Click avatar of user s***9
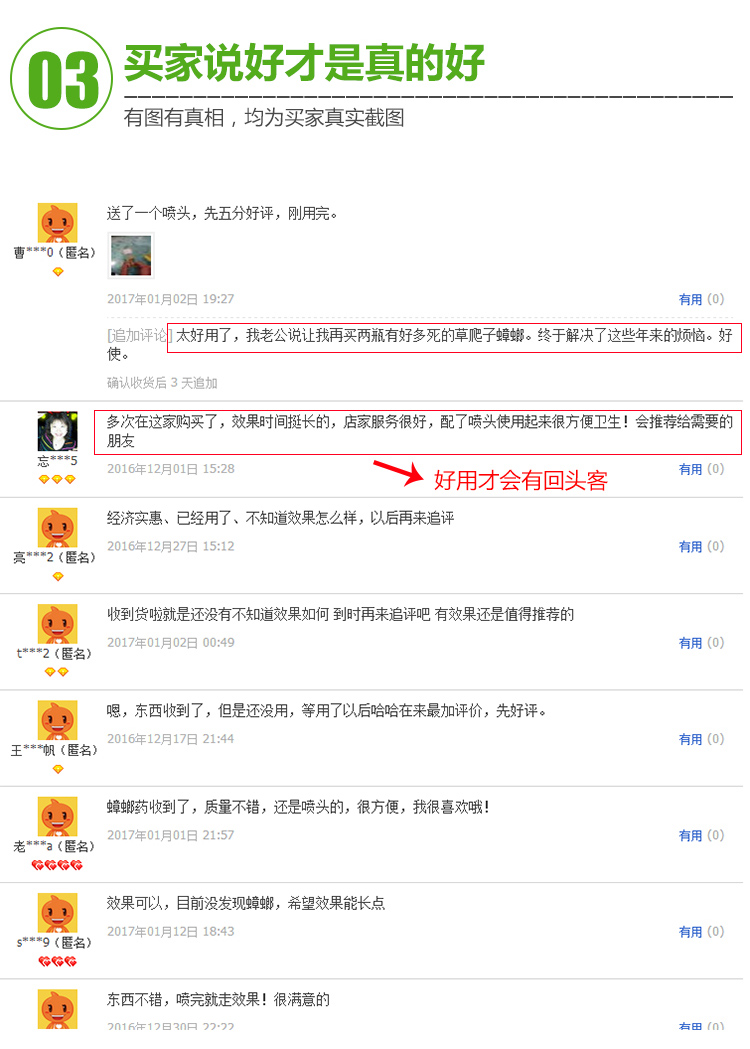The image size is (750, 1049). pyautogui.click(x=58, y=913)
